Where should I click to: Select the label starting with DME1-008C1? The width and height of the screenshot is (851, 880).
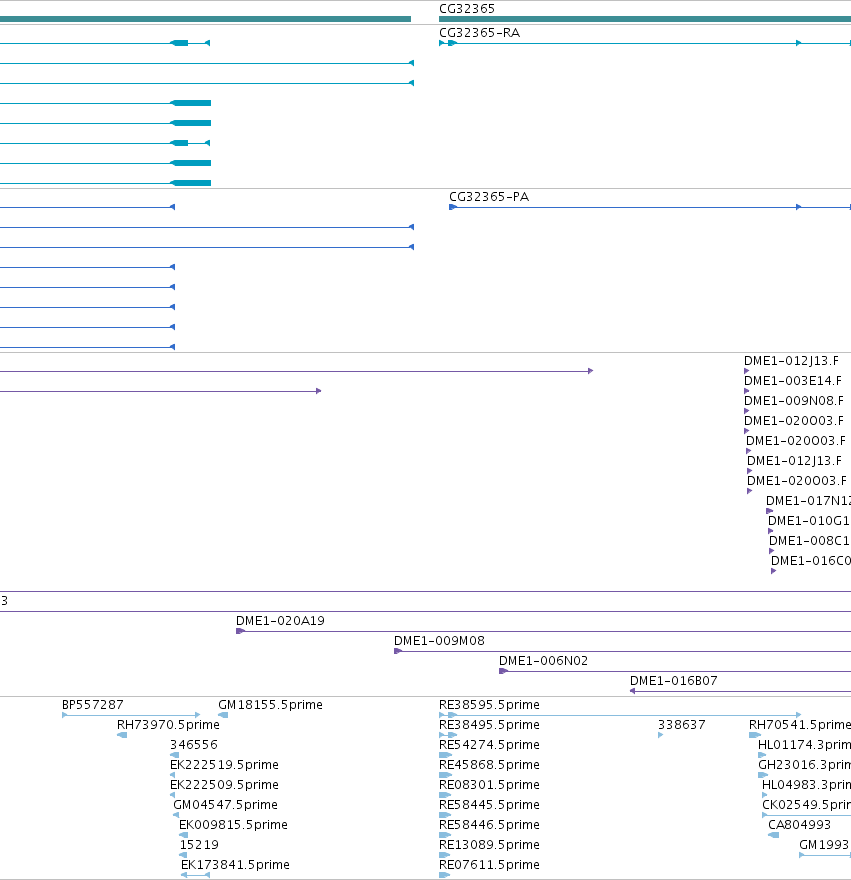pyautogui.click(x=809, y=541)
